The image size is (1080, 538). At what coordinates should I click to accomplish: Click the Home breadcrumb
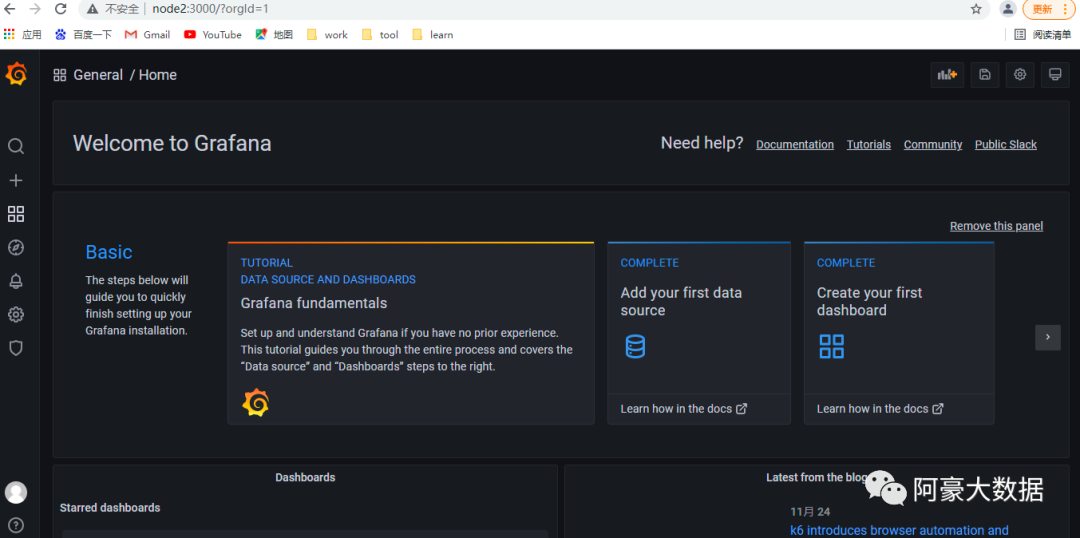[158, 75]
